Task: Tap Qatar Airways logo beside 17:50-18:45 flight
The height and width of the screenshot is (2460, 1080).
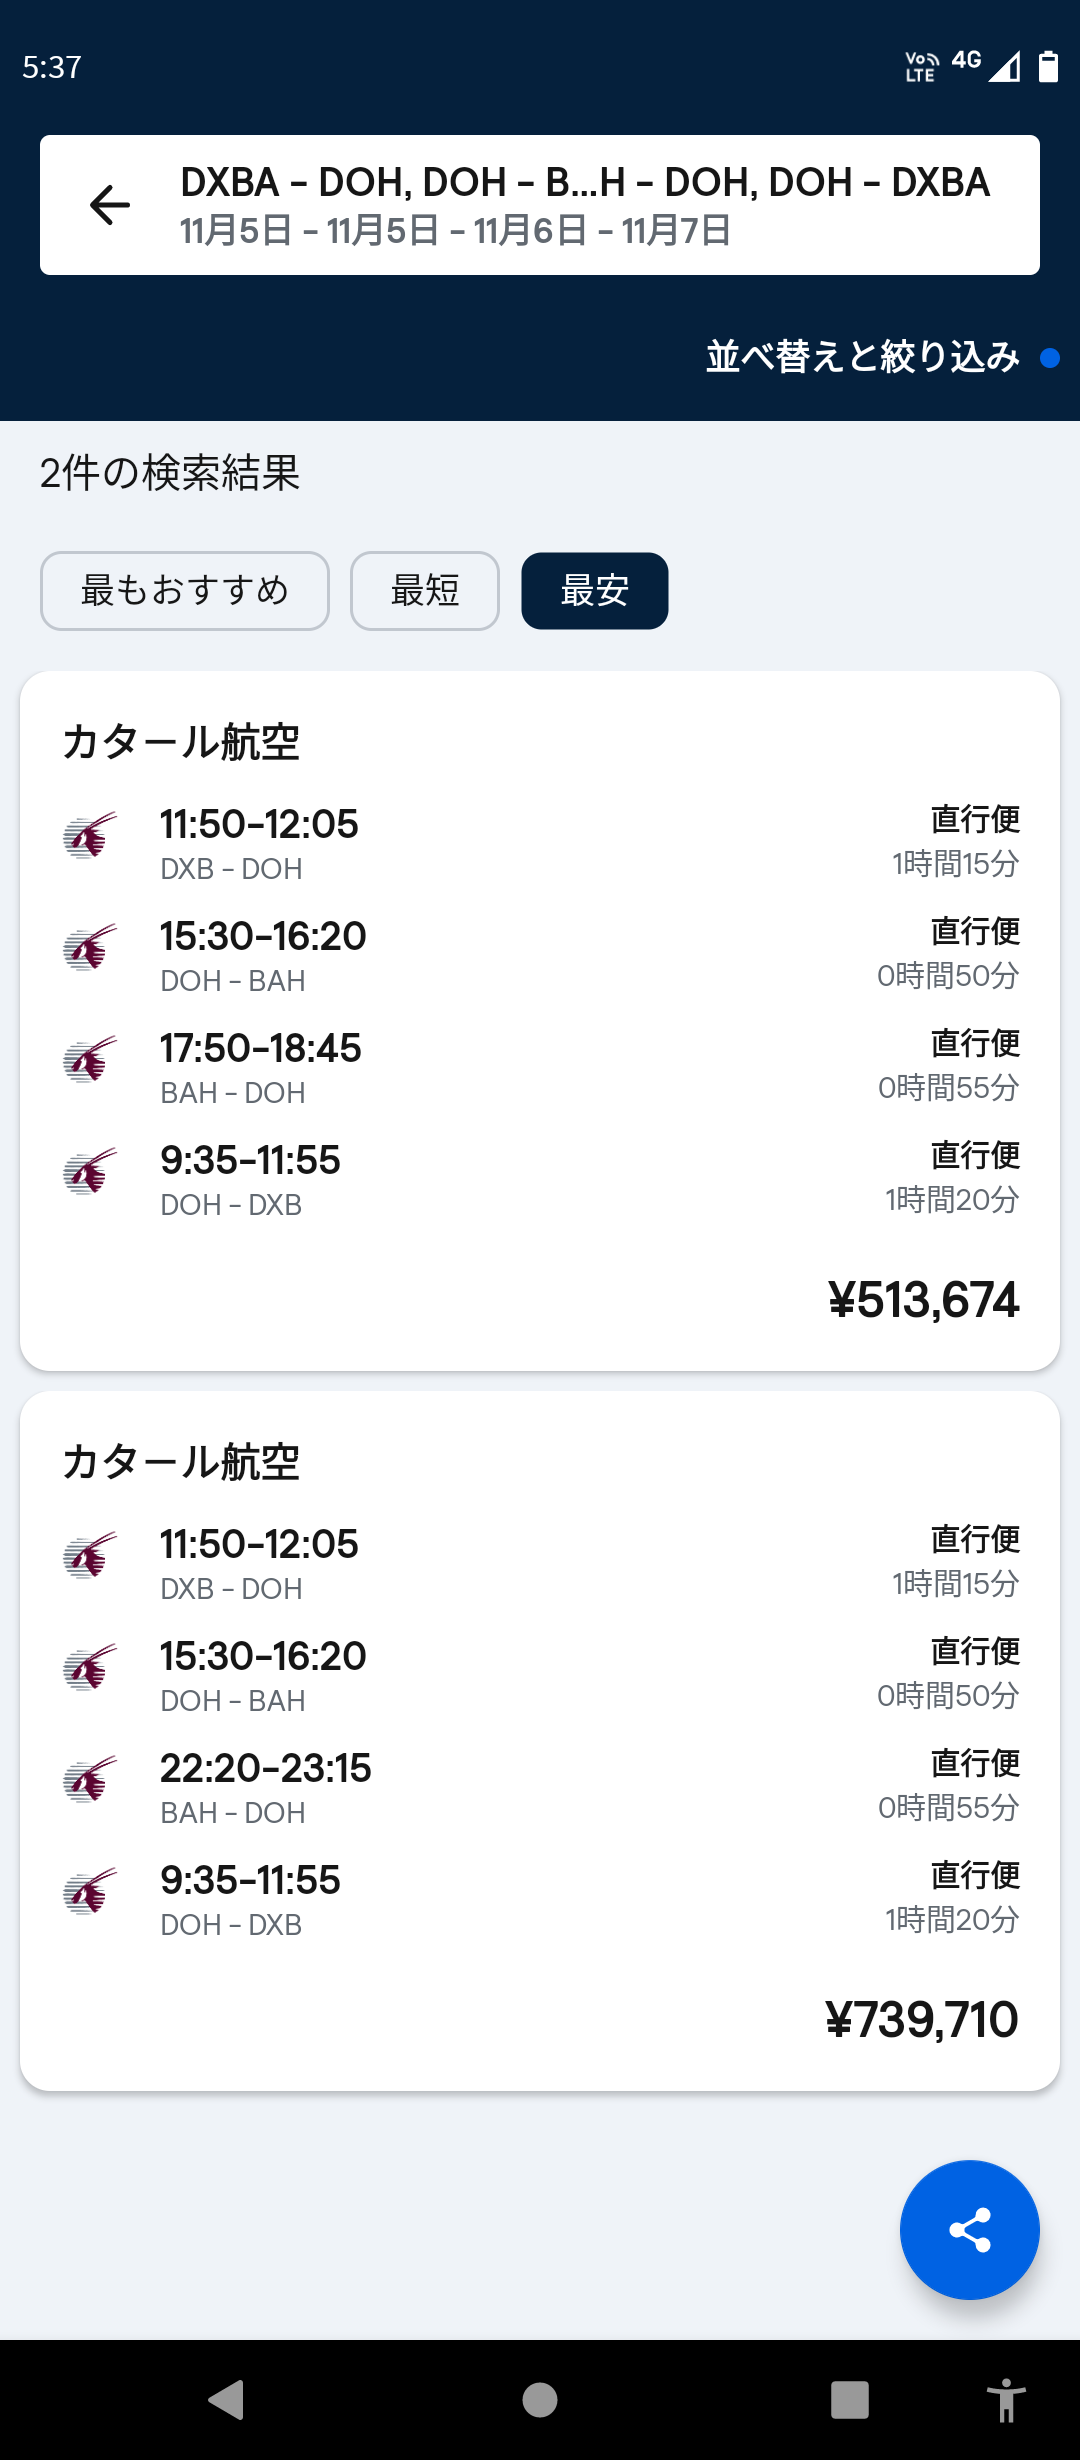Action: tap(90, 1061)
